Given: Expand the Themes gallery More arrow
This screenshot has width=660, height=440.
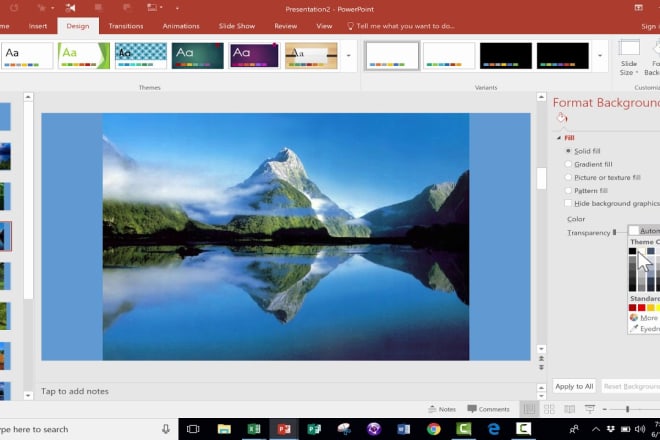Looking at the screenshot, I should point(349,56).
